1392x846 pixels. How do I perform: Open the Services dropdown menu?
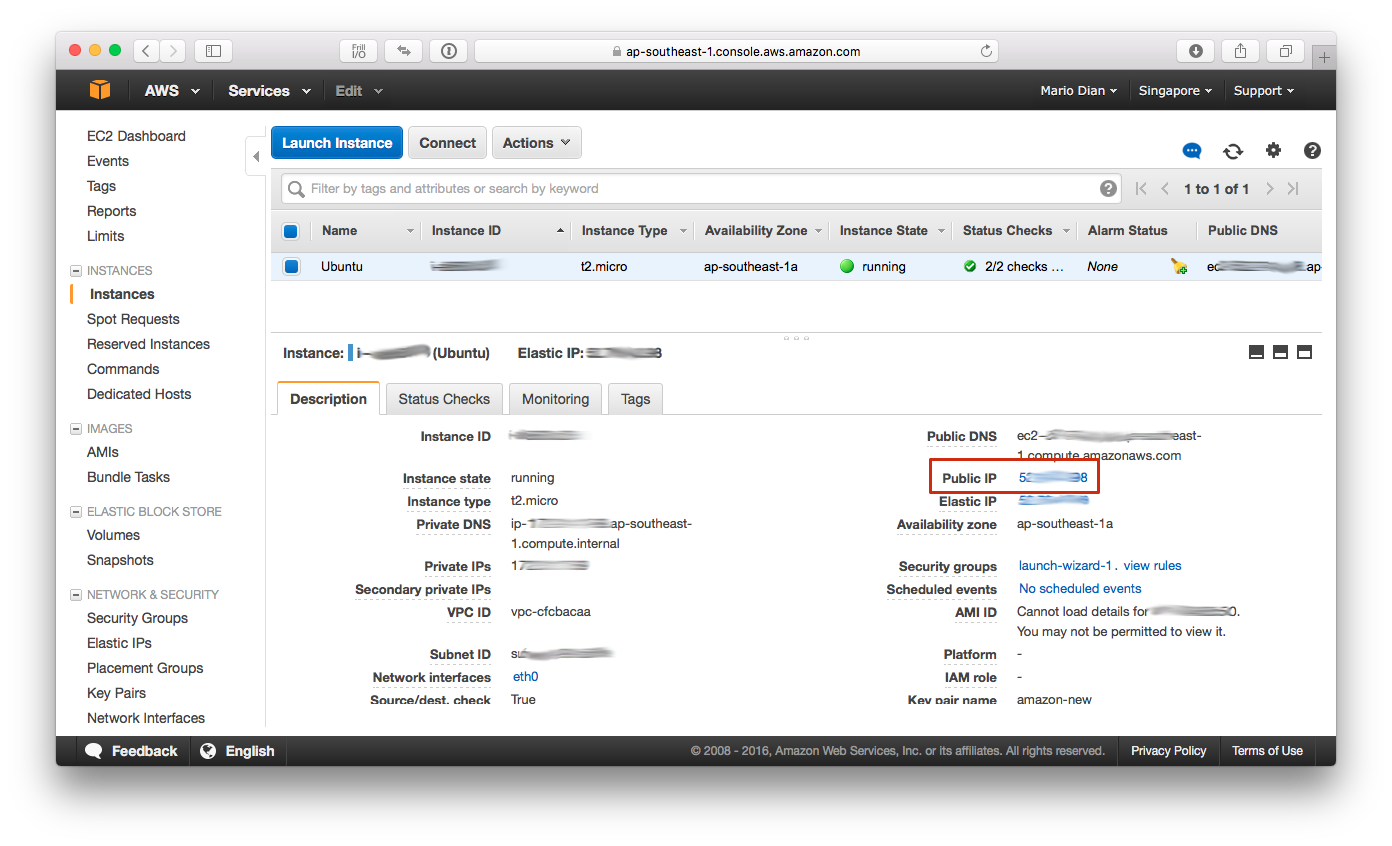point(269,90)
